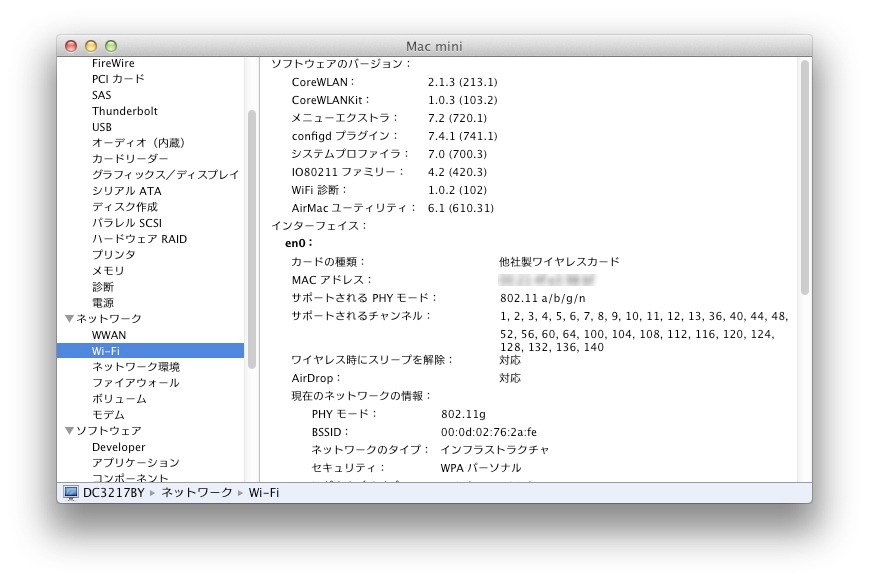Click the en0 interface heading
This screenshot has width=869, height=582.
(x=299, y=243)
